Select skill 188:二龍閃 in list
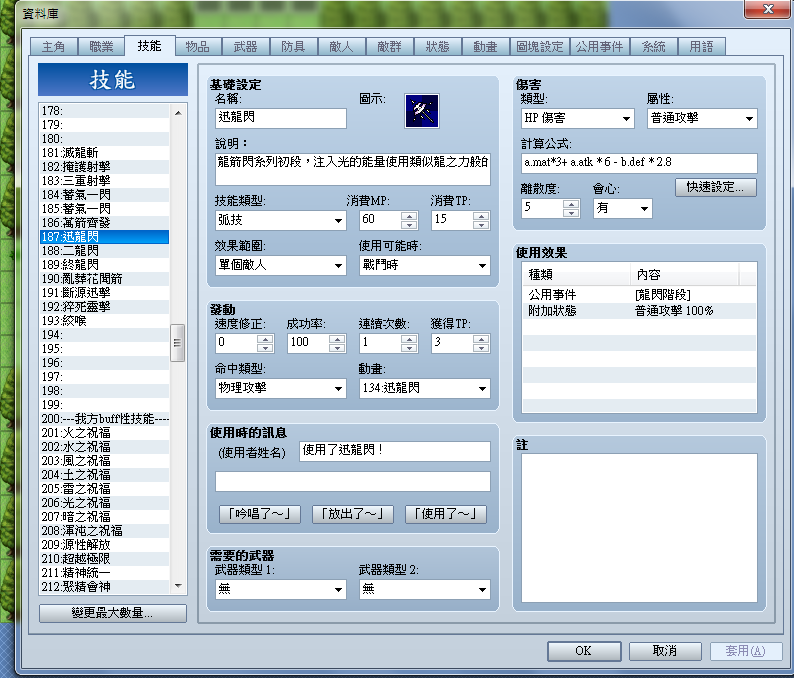Screen dimensions: 794x678 104,251
